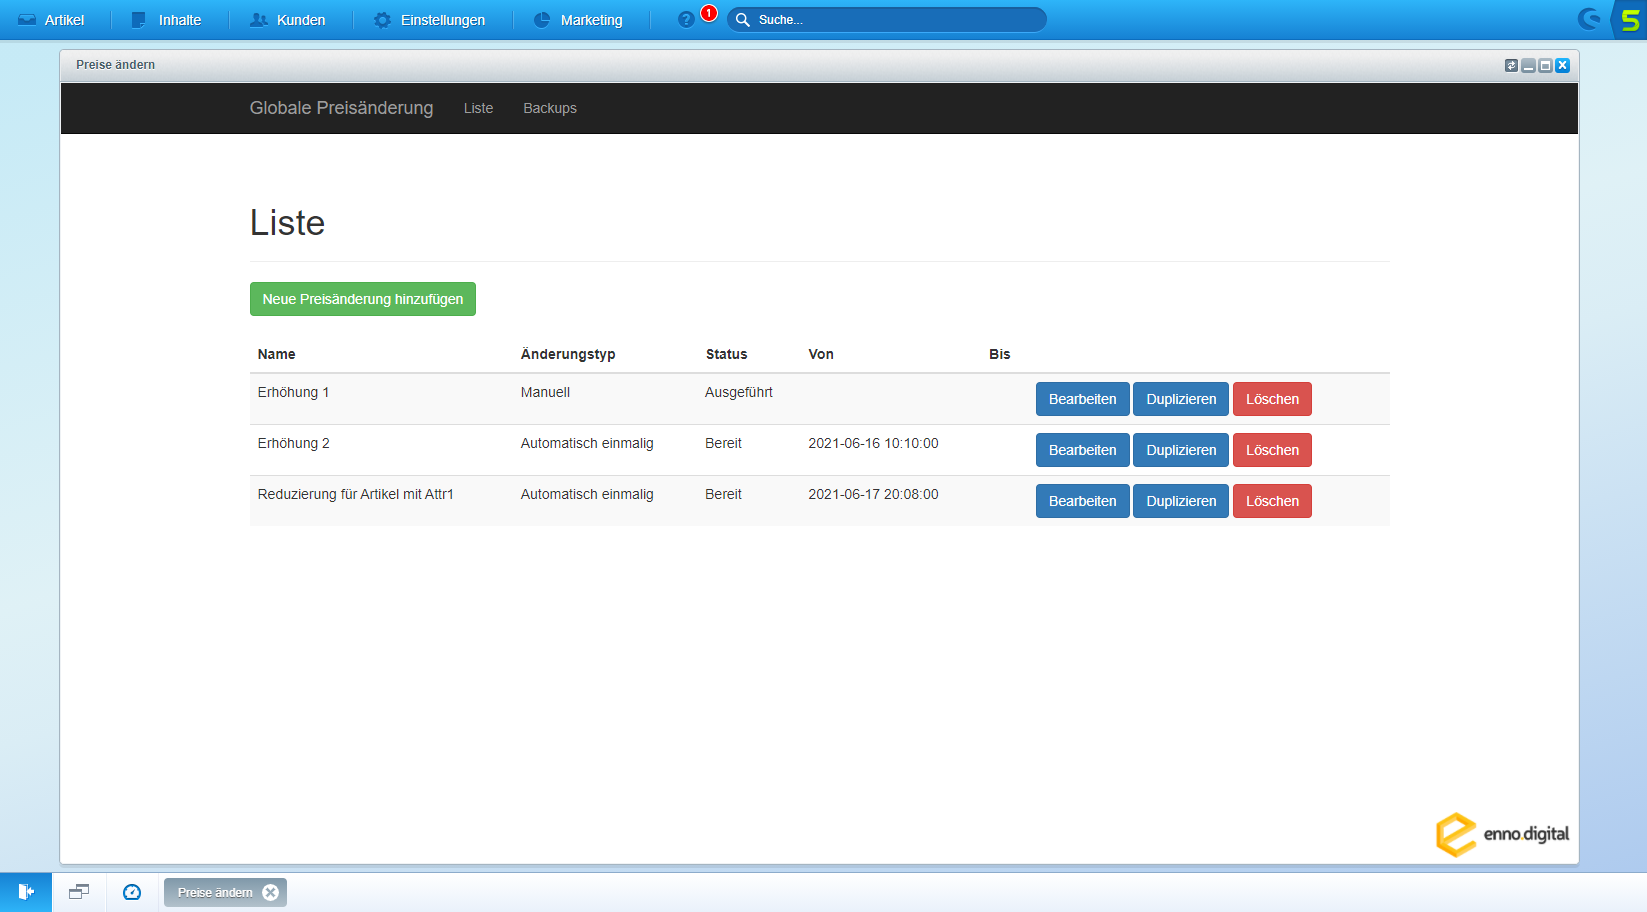
Task: Click the Bis column header
Action: point(1000,354)
